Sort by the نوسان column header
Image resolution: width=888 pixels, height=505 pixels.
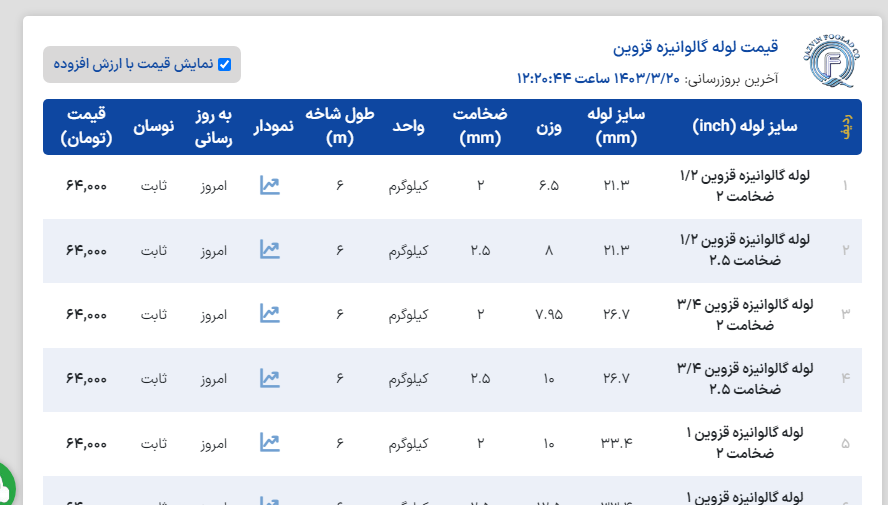pos(154,127)
